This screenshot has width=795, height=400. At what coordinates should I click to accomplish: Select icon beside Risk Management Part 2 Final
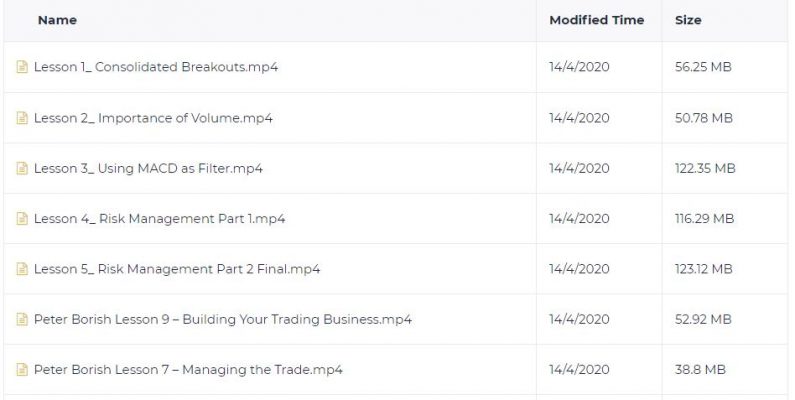22,269
